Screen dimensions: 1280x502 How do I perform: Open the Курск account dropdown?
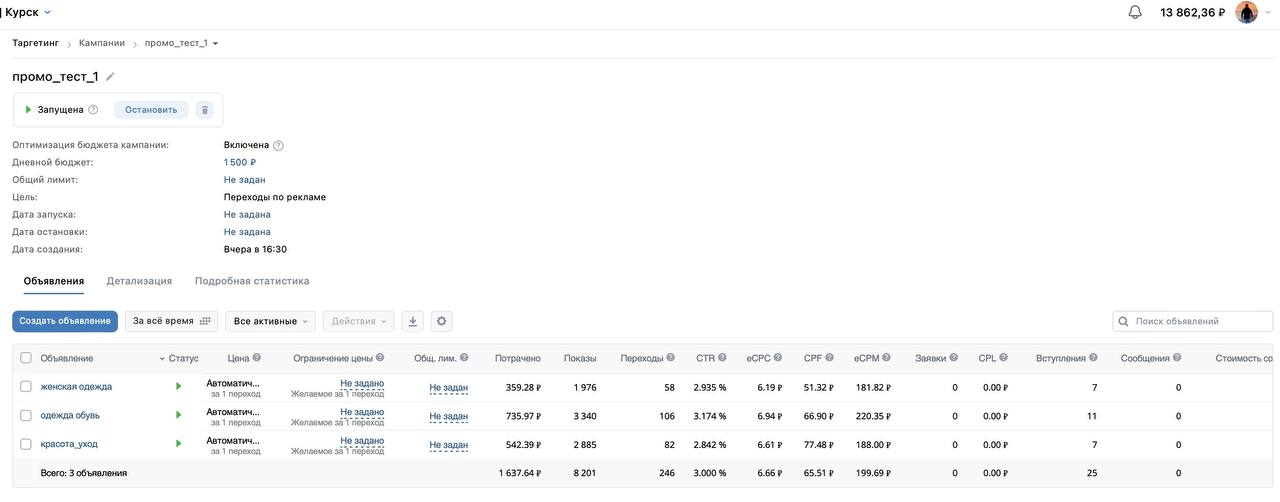[x=27, y=13]
